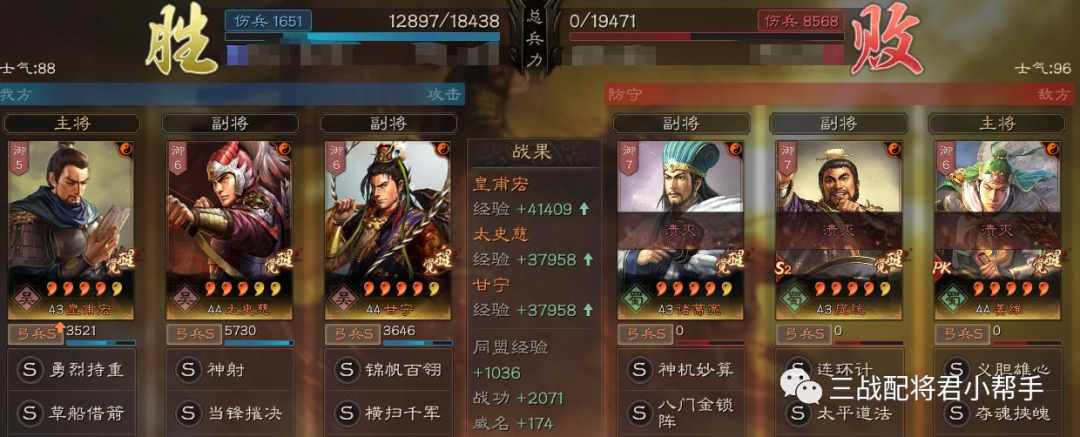Select the 八门金锁阵 skill

coord(682,414)
